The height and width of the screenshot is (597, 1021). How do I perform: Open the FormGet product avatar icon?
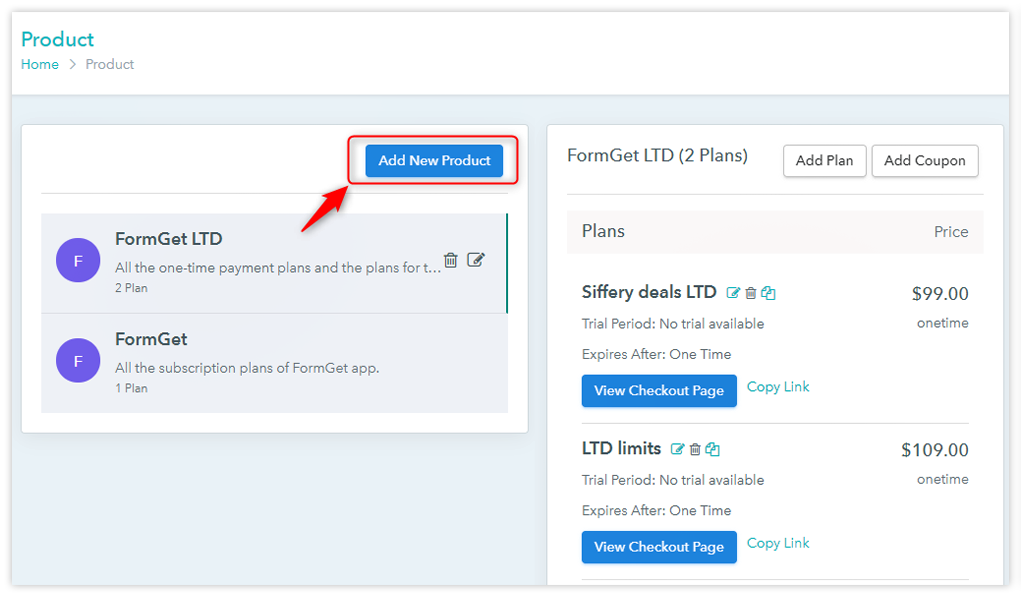(x=78, y=361)
